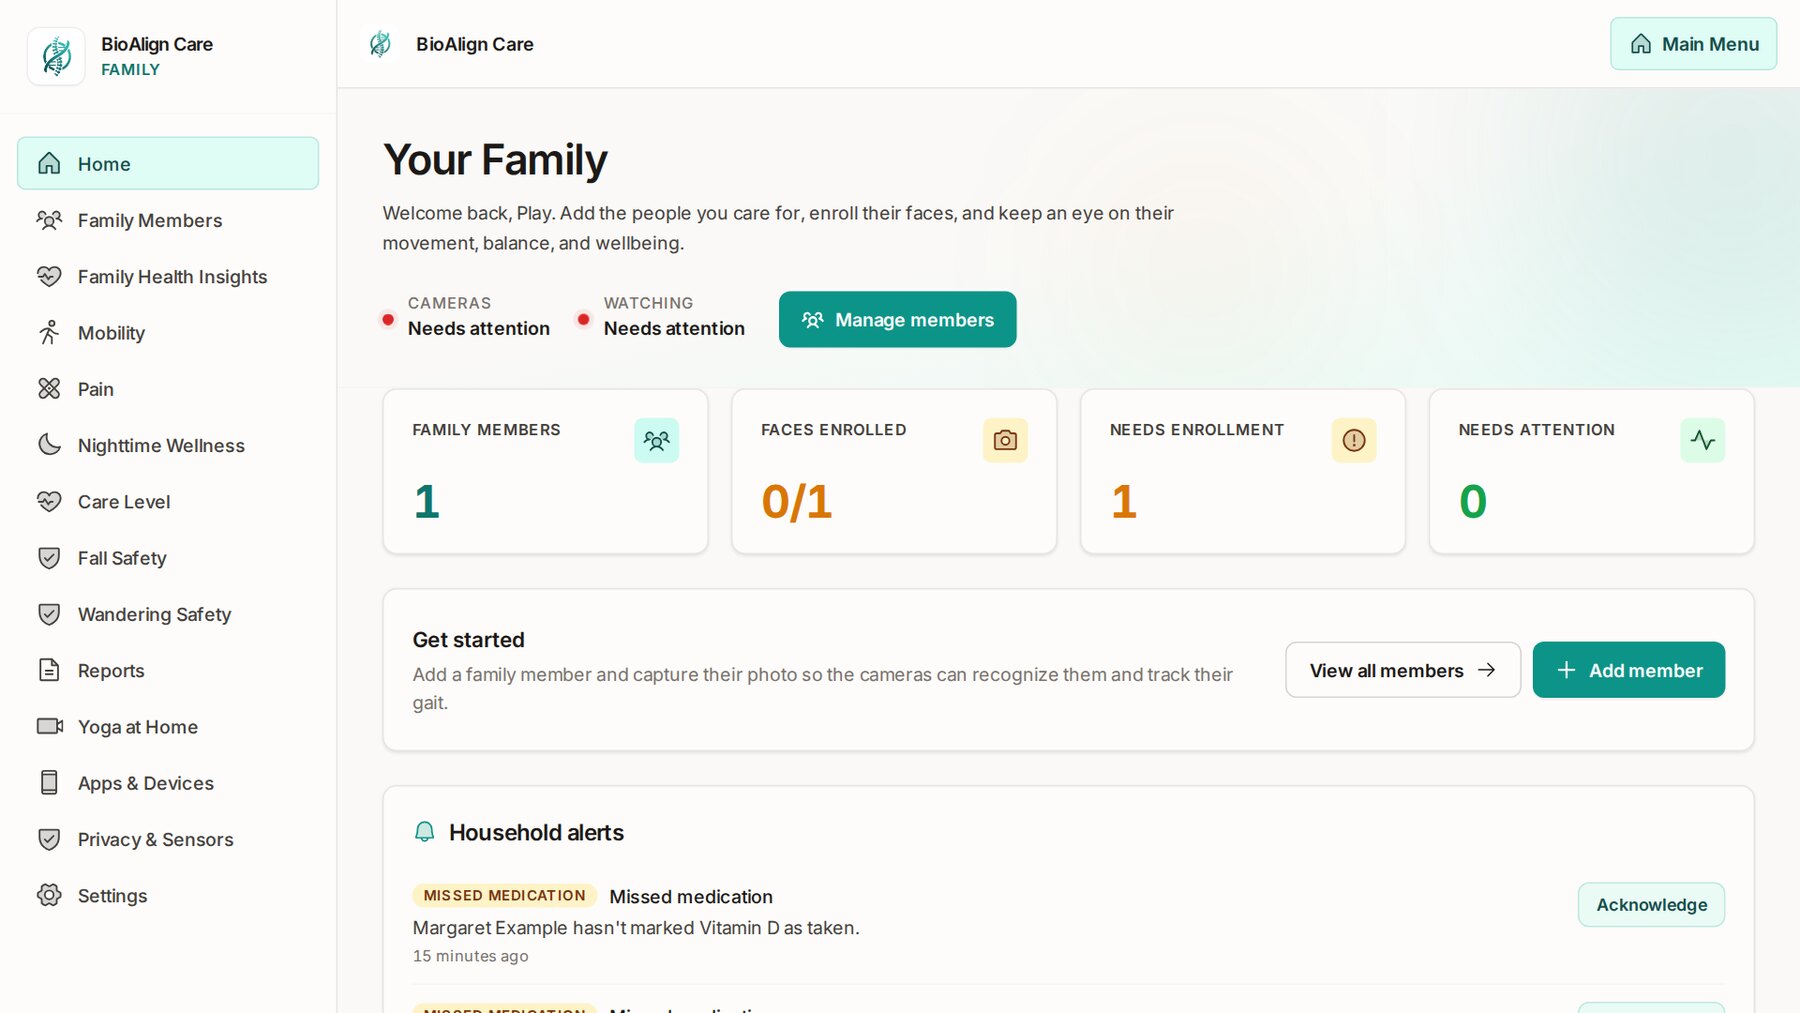Open Privacy & Sensors
This screenshot has width=1800, height=1013.
(168, 839)
